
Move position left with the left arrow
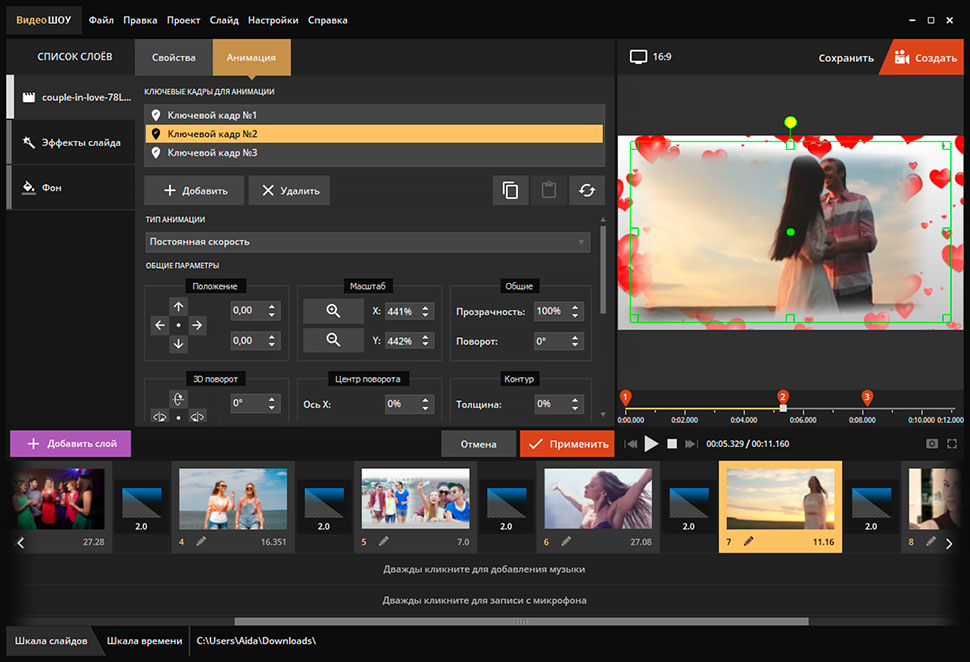click(160, 325)
